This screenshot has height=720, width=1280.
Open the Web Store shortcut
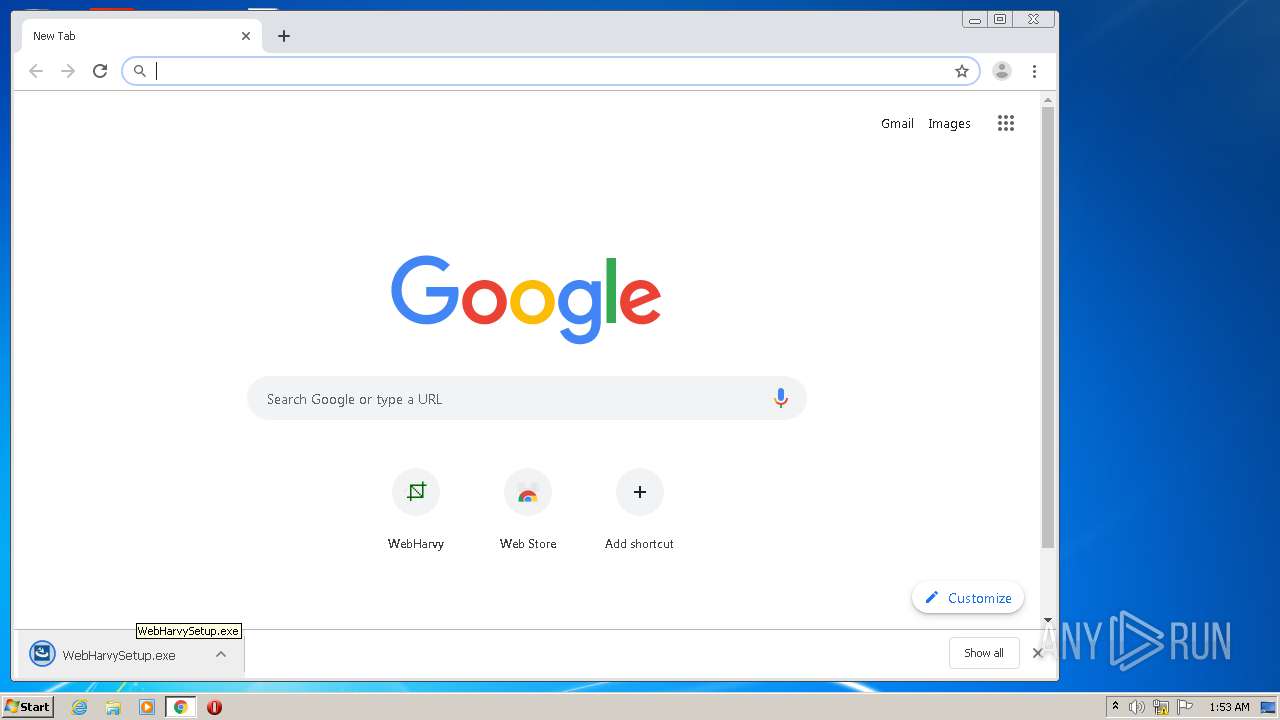pyautogui.click(x=528, y=510)
